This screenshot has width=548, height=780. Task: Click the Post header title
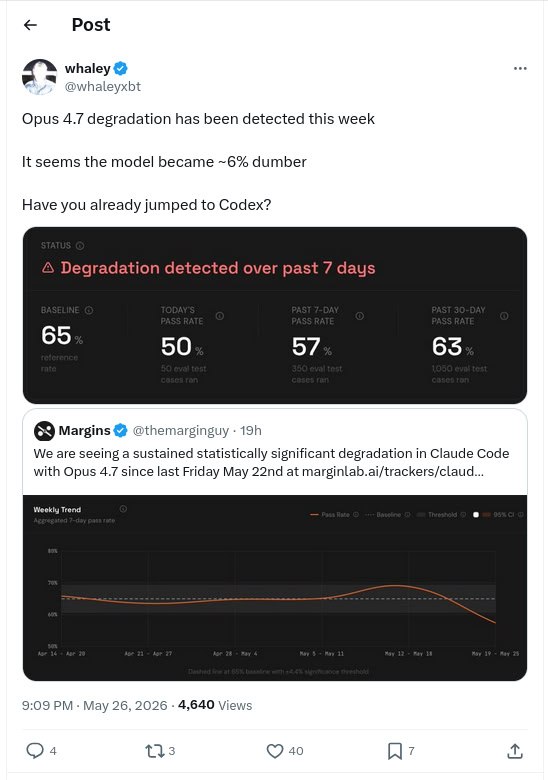pos(91,25)
